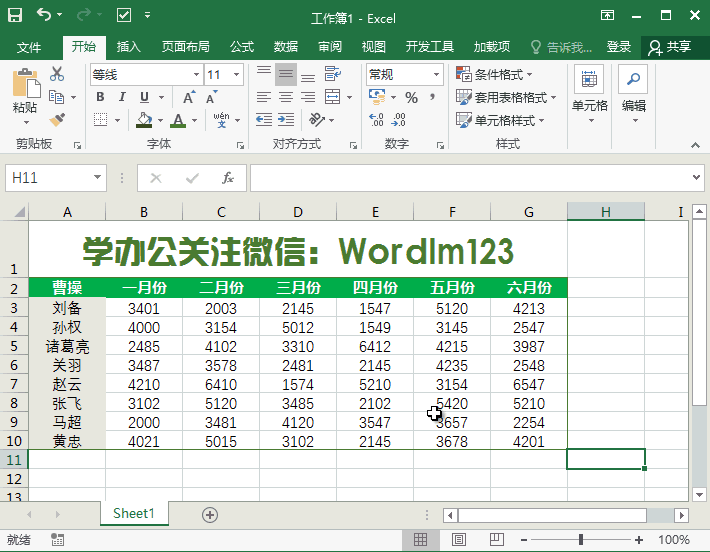710x552 pixels.
Task: Click the 条件格式 button
Action: pyautogui.click(x=495, y=75)
